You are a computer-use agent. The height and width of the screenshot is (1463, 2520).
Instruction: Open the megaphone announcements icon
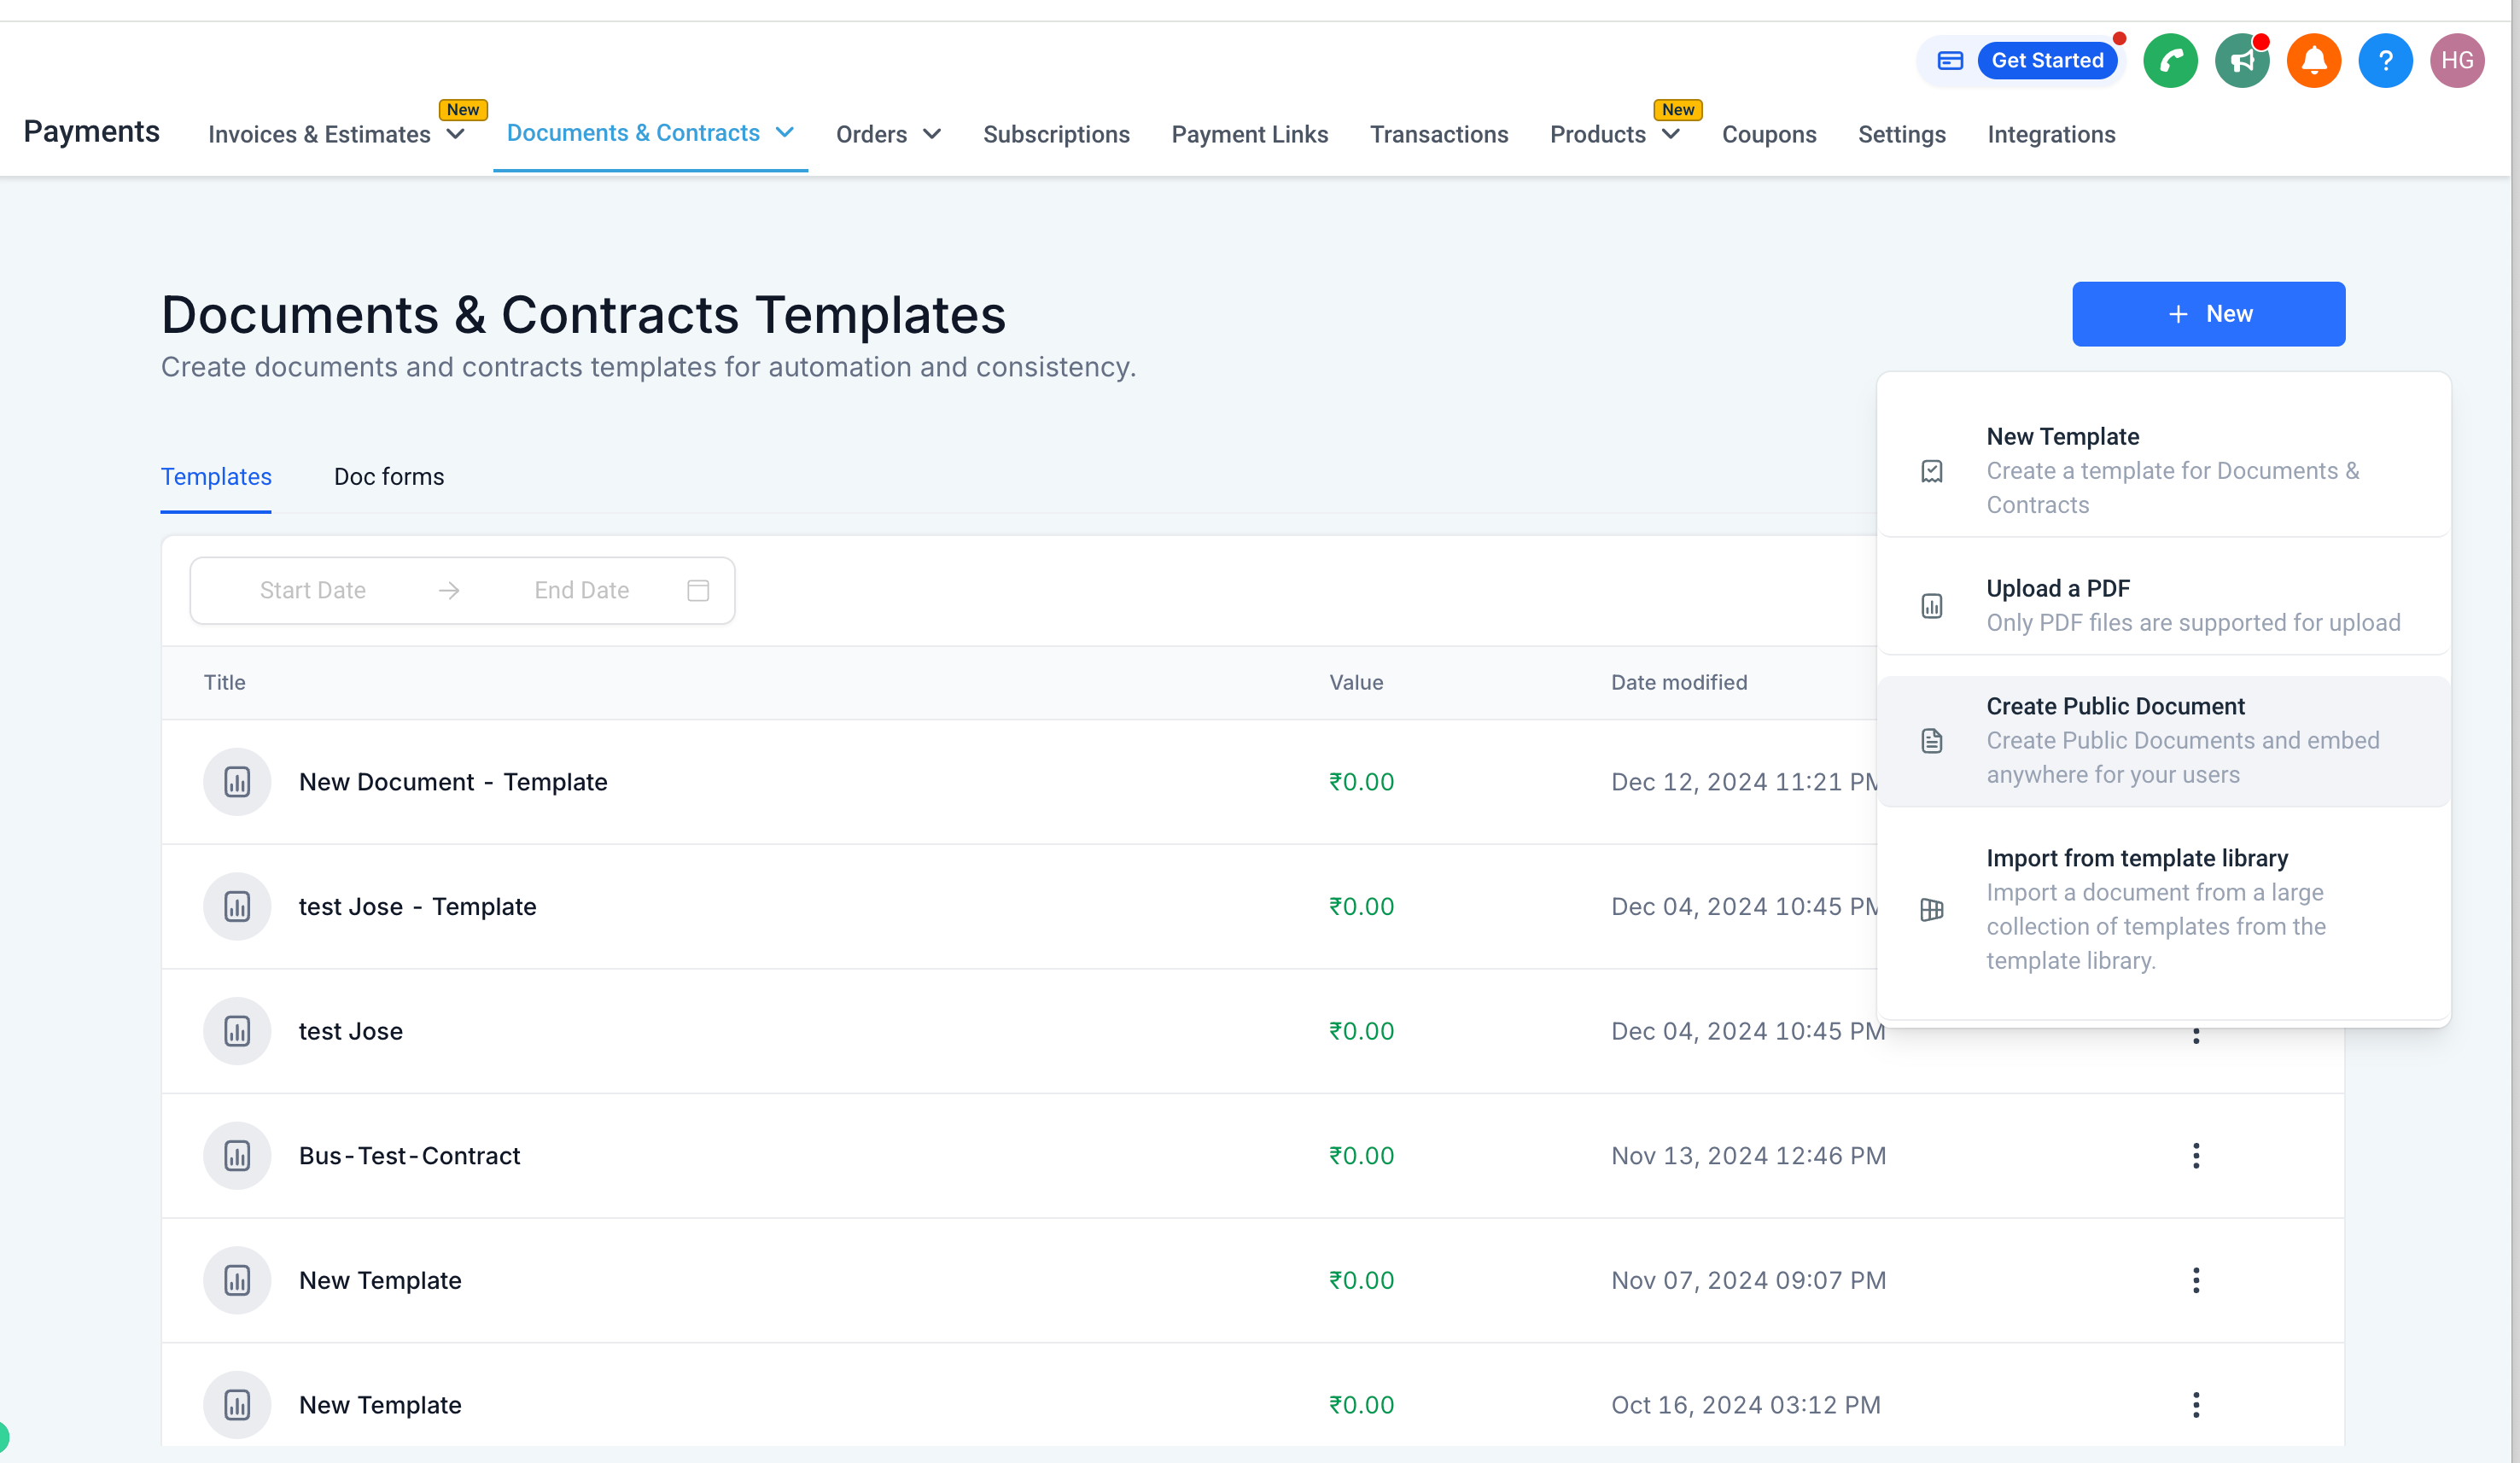(x=2242, y=60)
